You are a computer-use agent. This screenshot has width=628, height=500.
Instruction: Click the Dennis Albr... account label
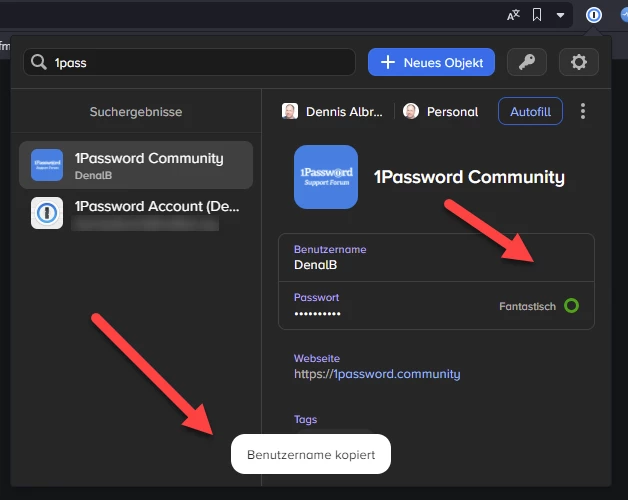pyautogui.click(x=344, y=111)
